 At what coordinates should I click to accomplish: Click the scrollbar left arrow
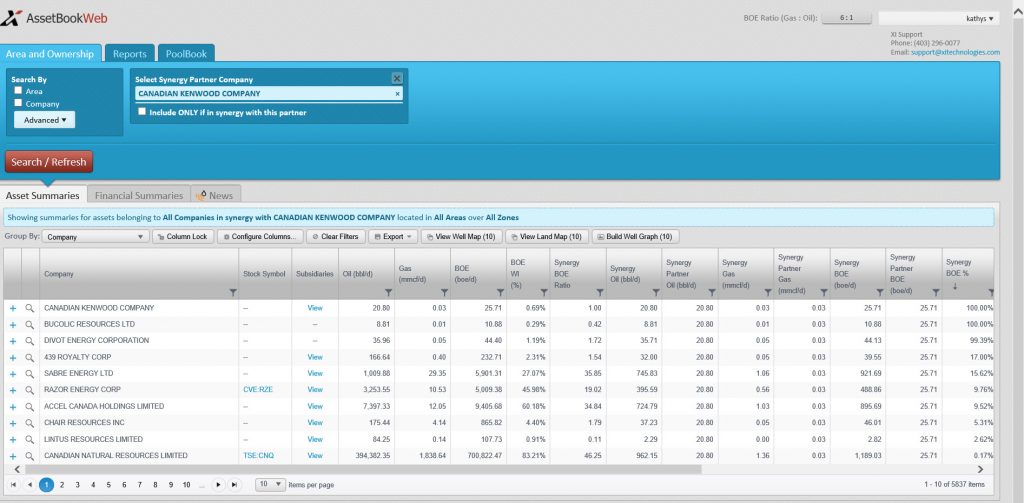[16, 469]
